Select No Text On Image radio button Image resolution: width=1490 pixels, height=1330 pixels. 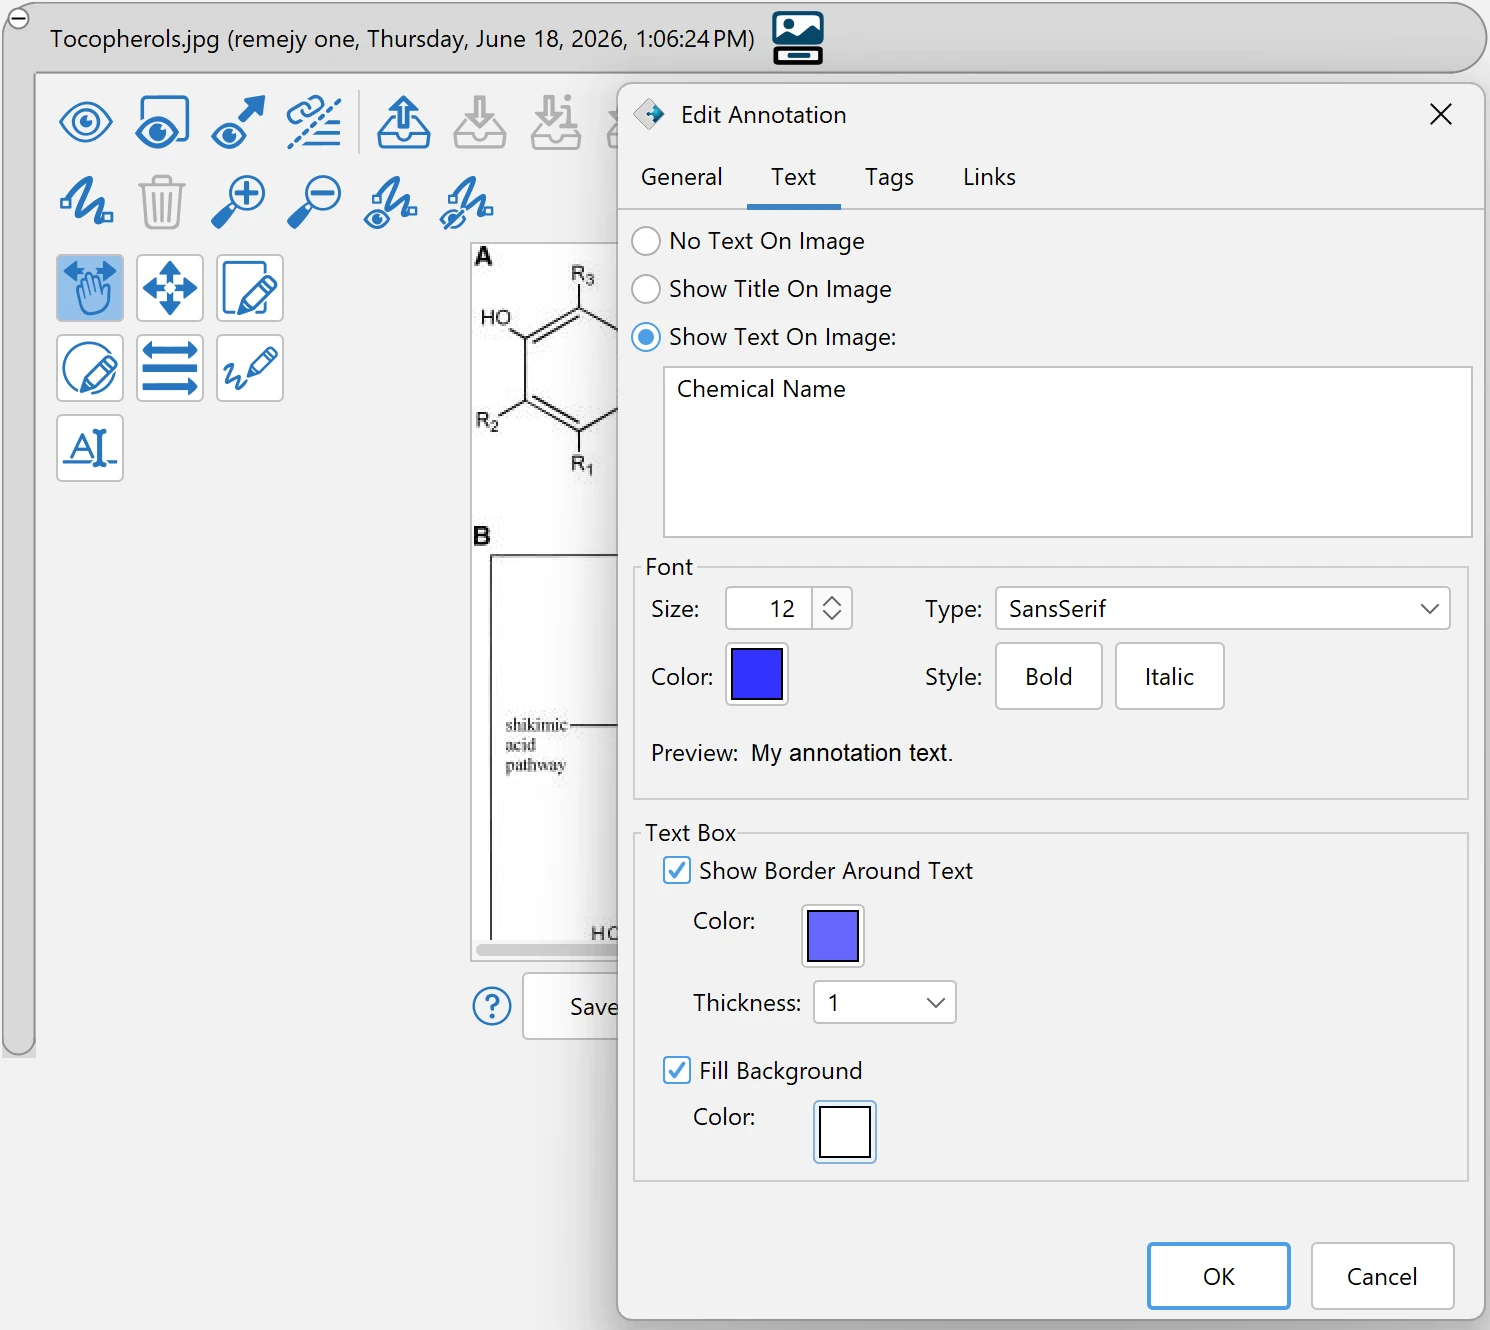(646, 241)
